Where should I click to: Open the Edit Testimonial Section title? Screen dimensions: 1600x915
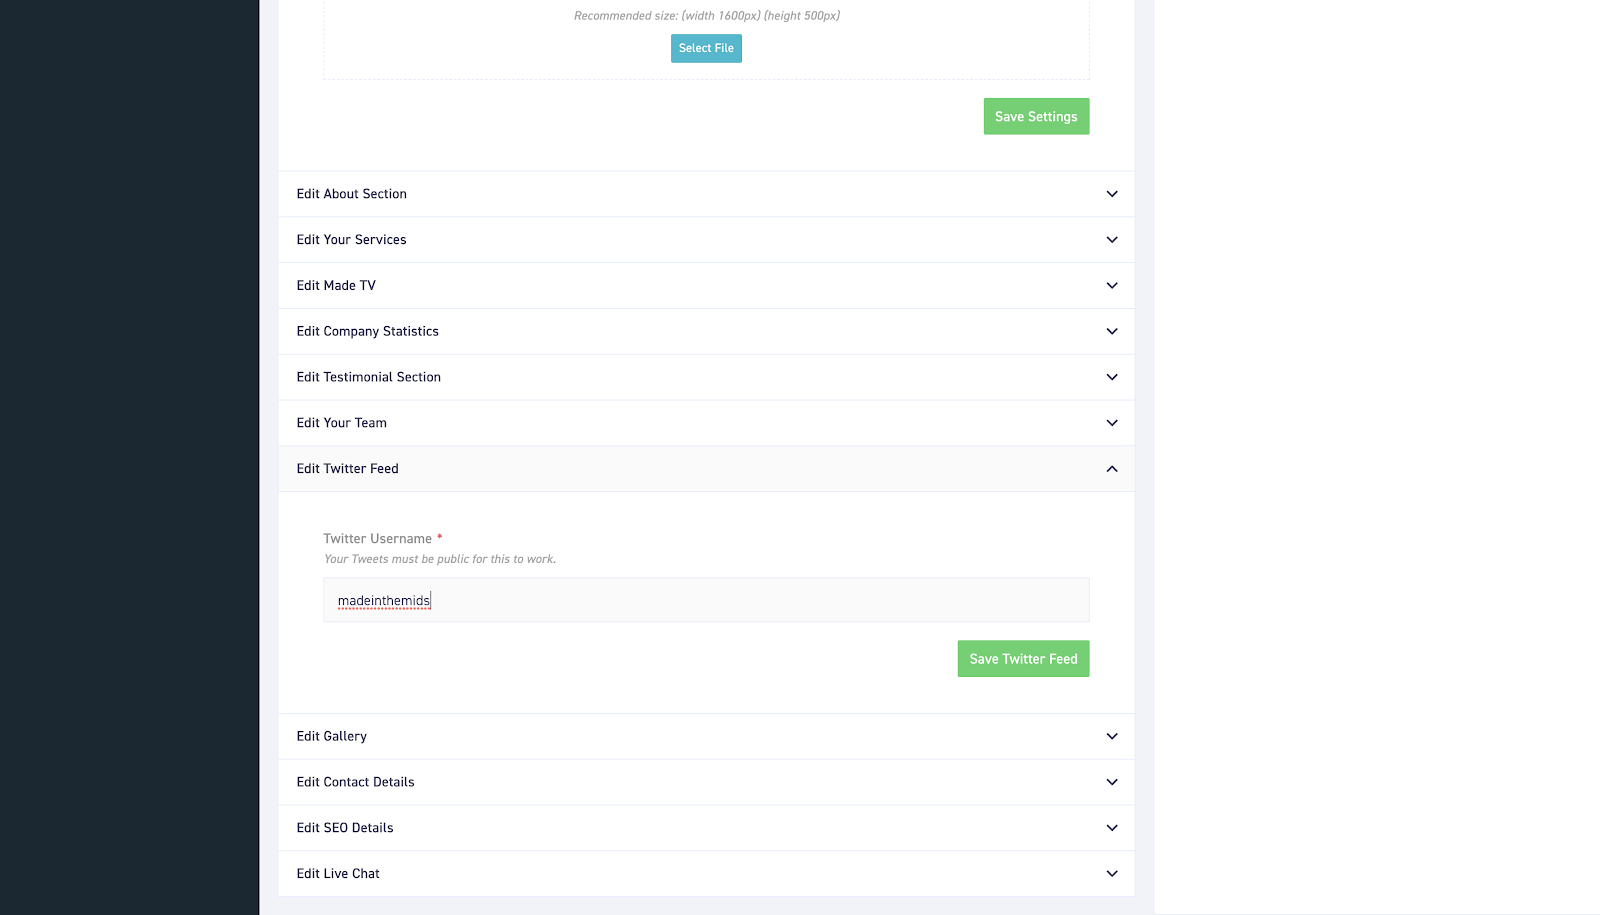[x=369, y=377]
